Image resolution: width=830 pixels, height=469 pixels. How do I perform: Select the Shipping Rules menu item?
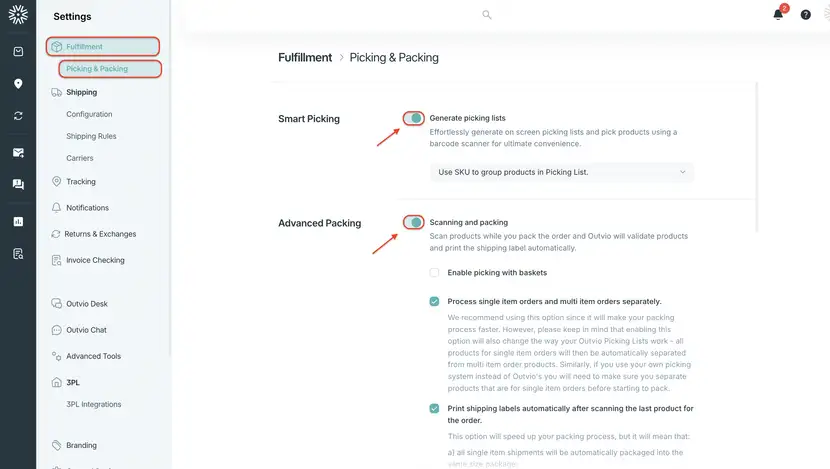pos(91,136)
